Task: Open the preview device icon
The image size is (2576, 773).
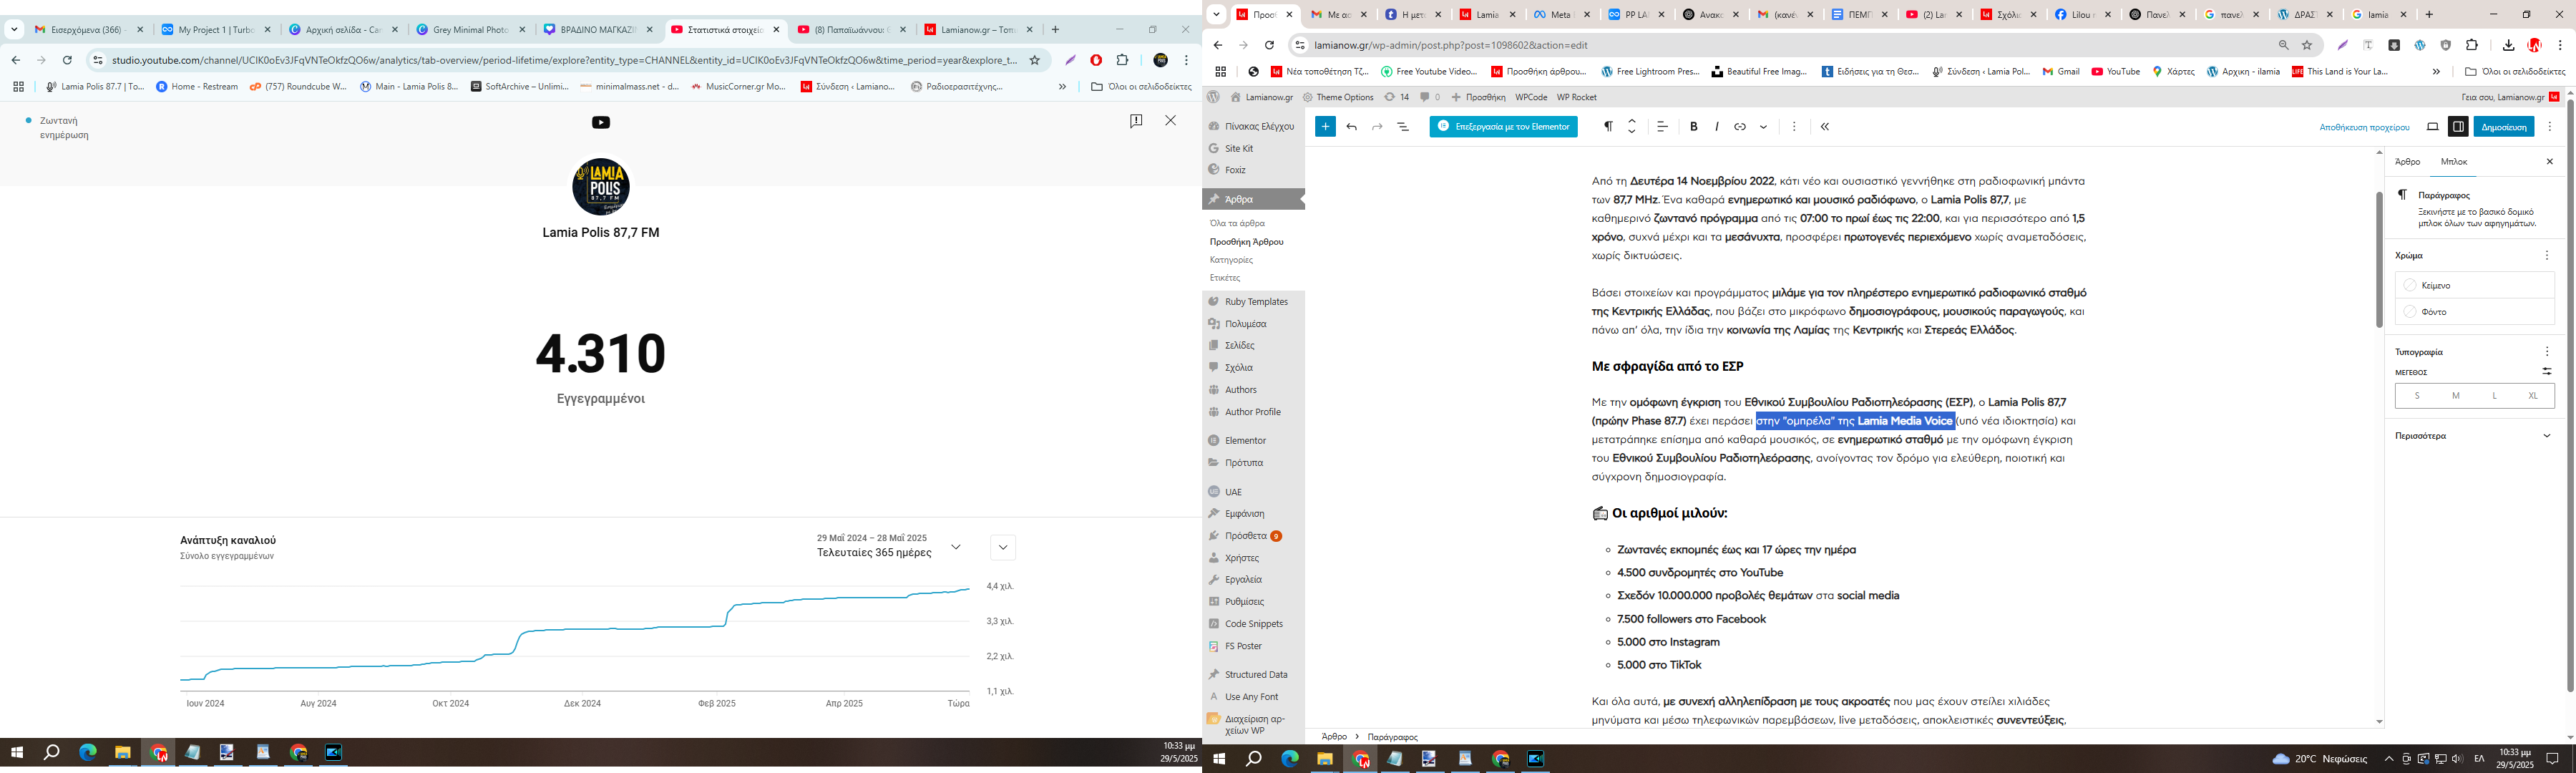Action: (x=2432, y=127)
